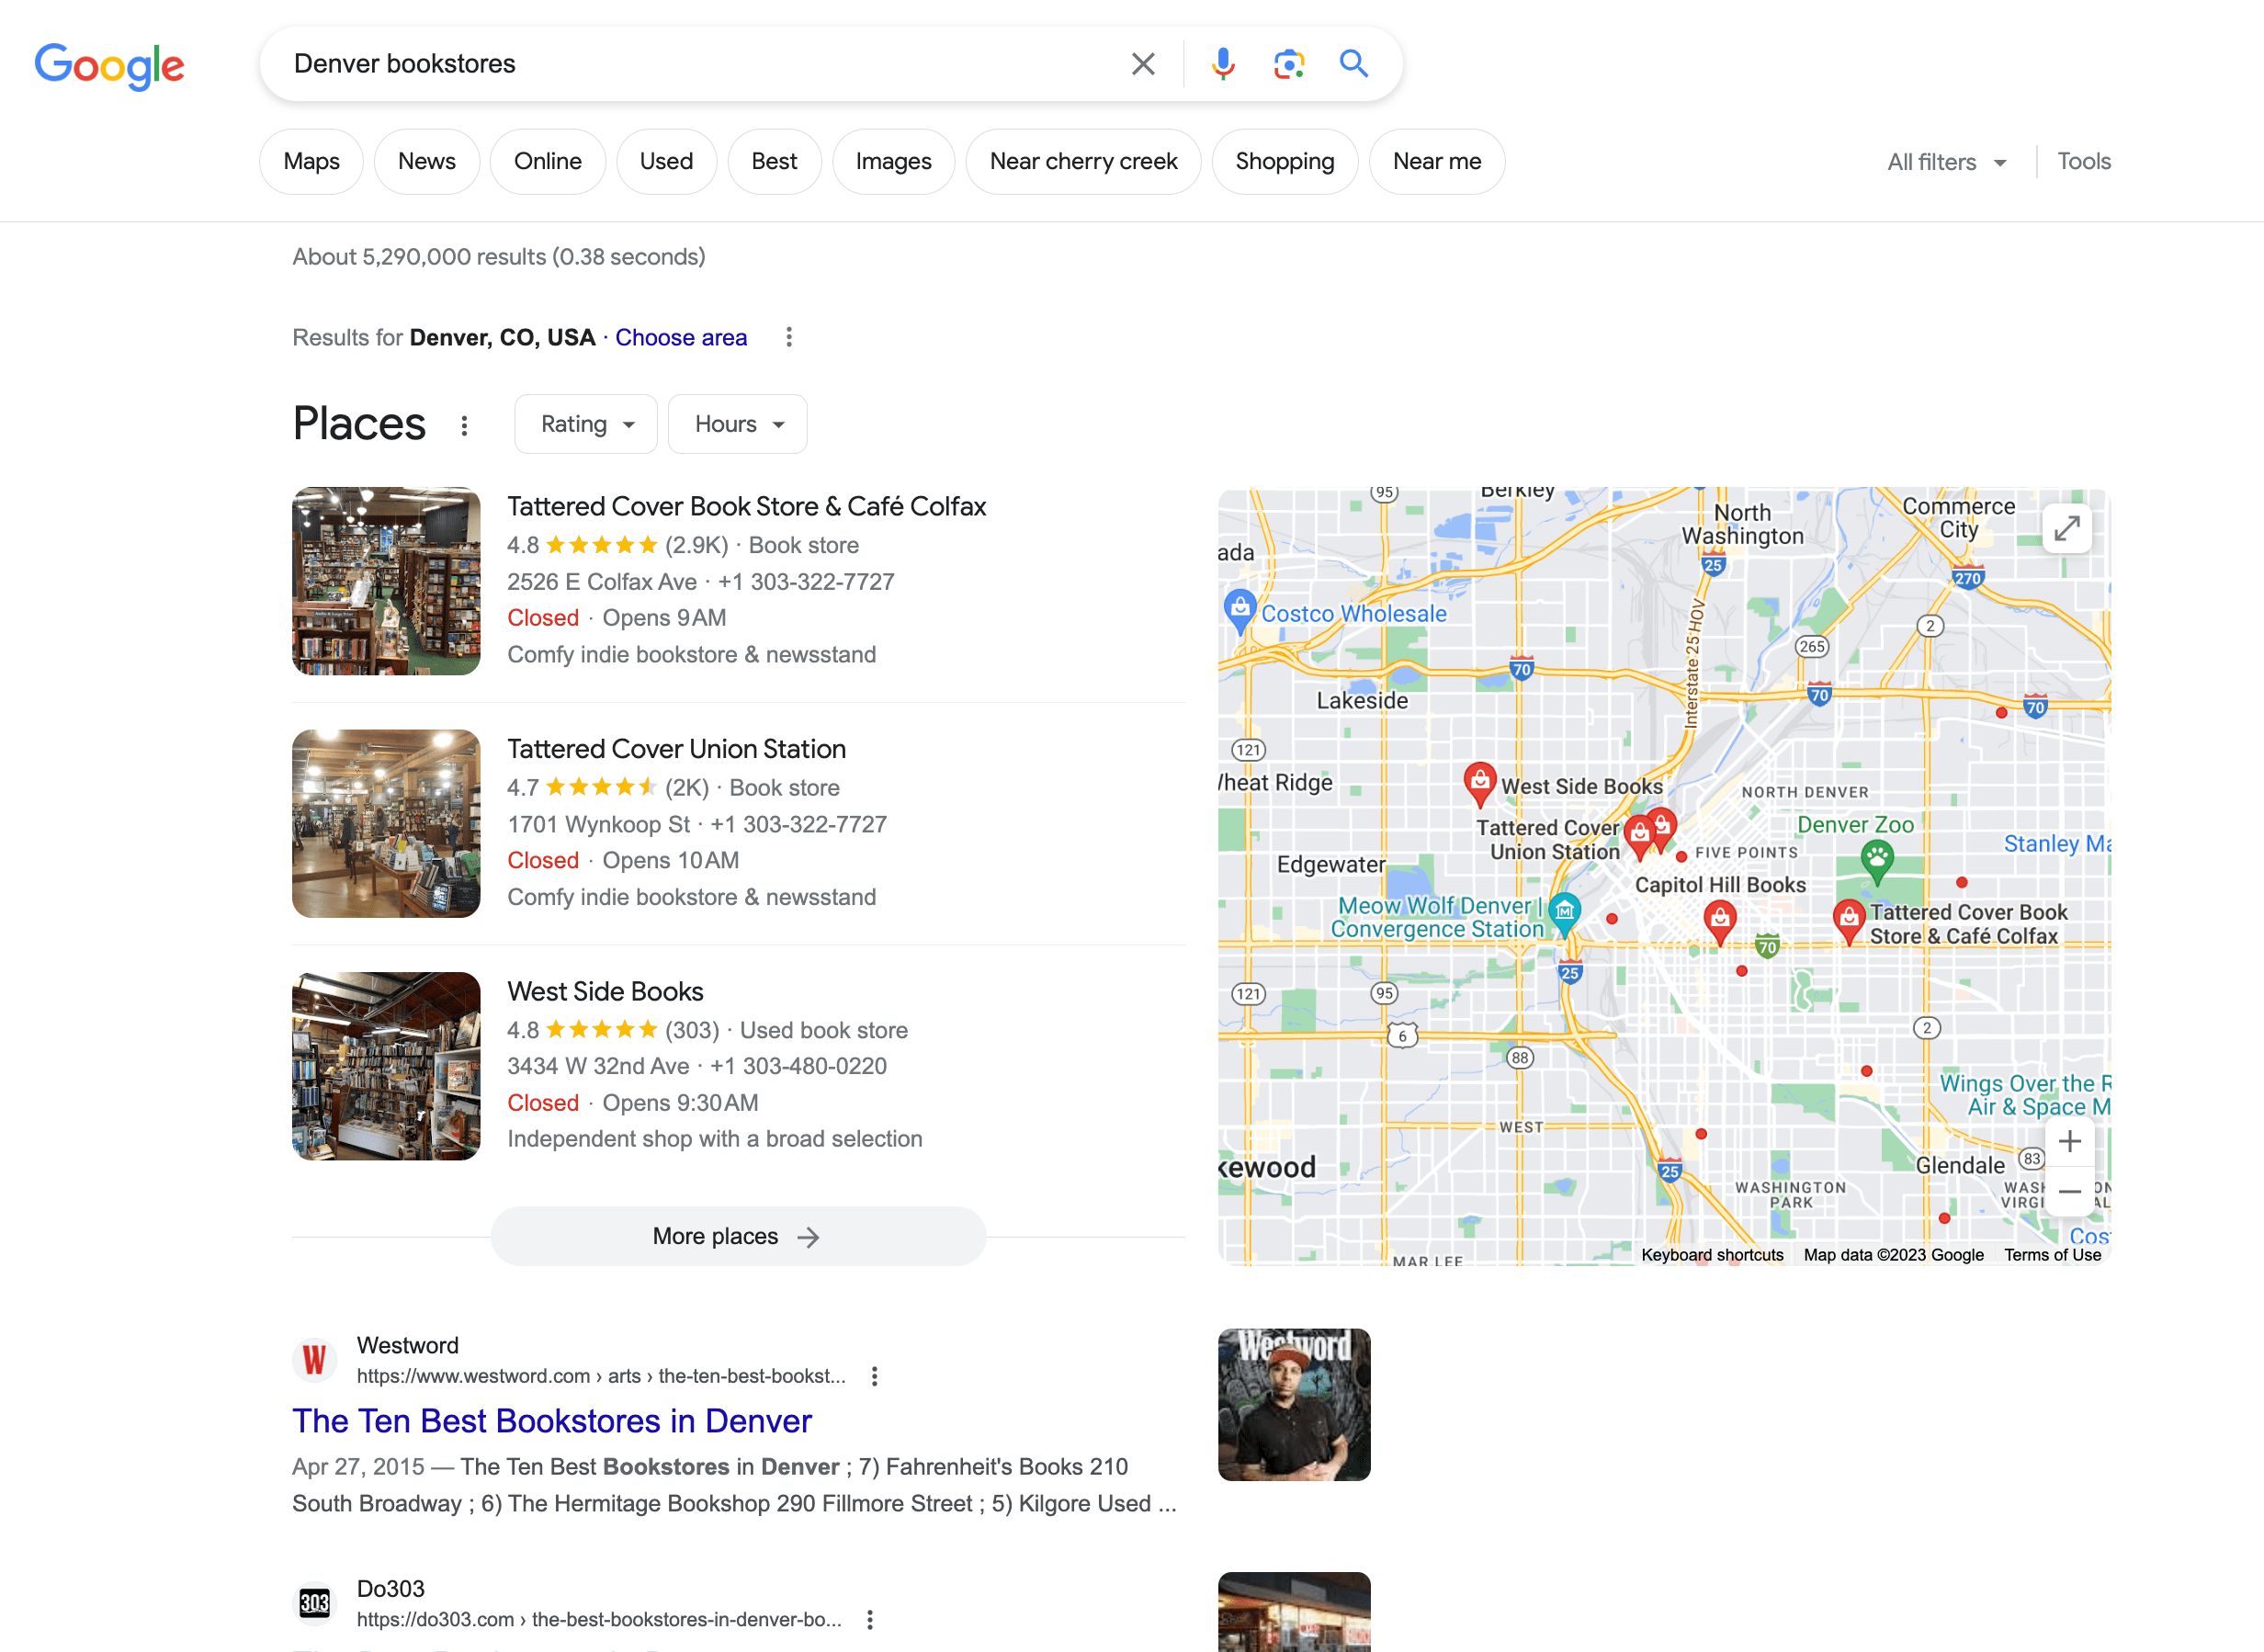Select the Near cherry creek chip
Screen dimensions: 2264x1652
click(x=1083, y=162)
